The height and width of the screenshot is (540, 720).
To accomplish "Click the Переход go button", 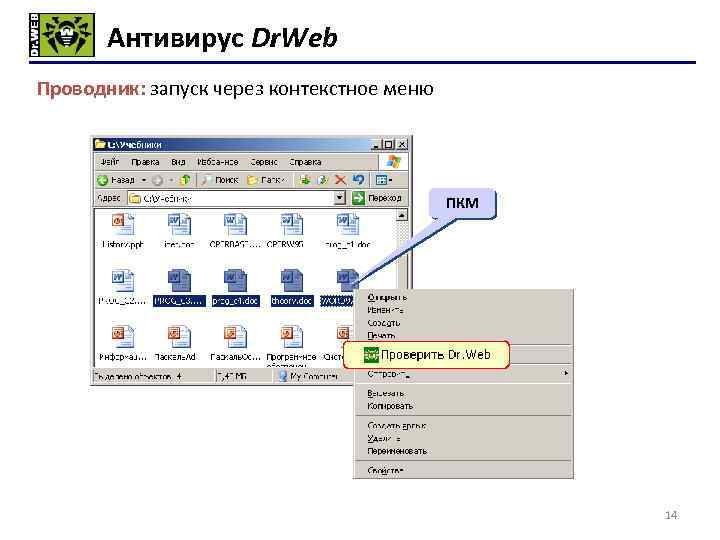I will point(377,198).
